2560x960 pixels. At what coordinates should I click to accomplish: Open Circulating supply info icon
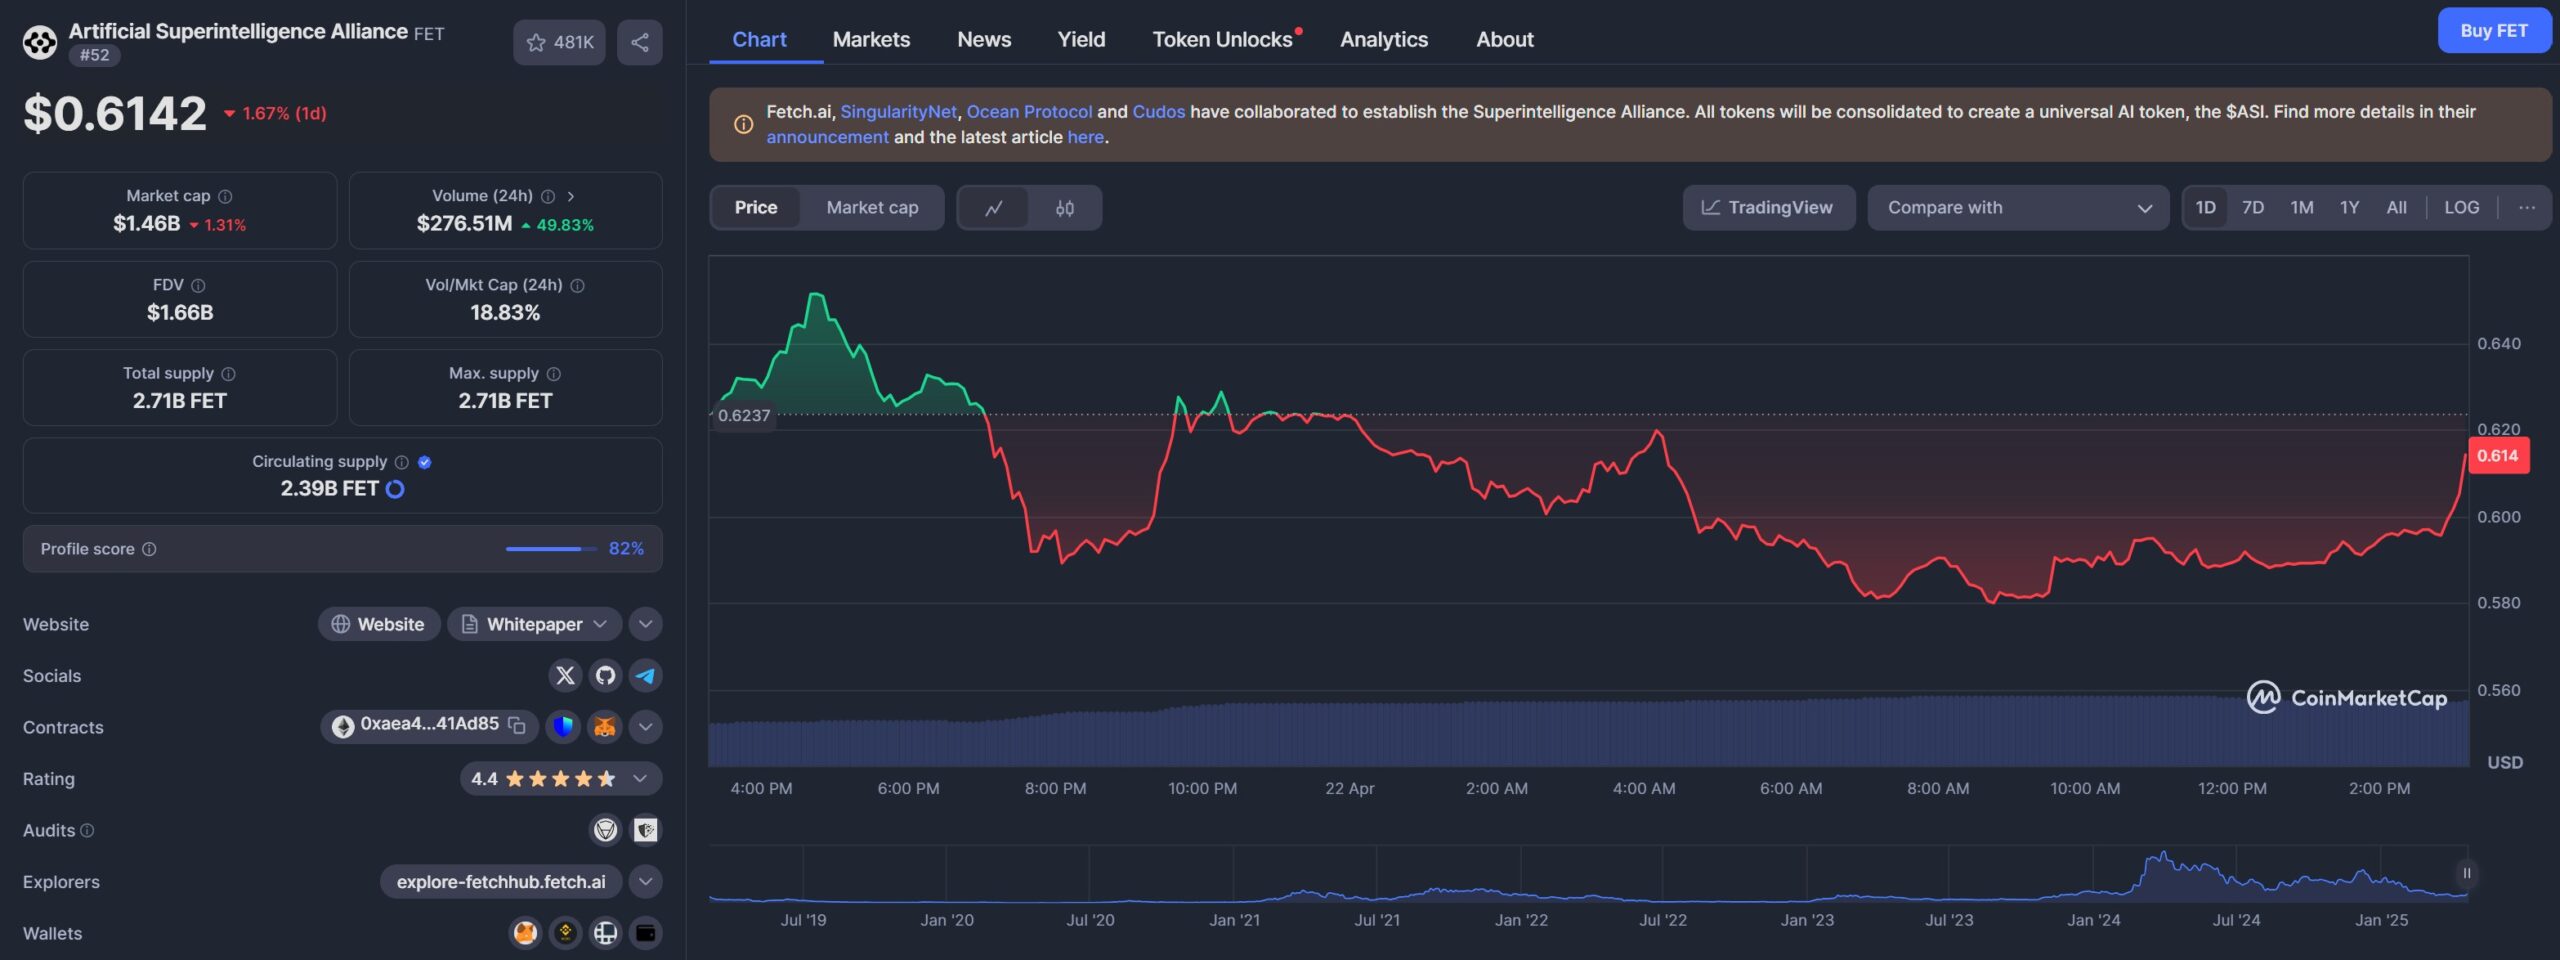point(402,462)
